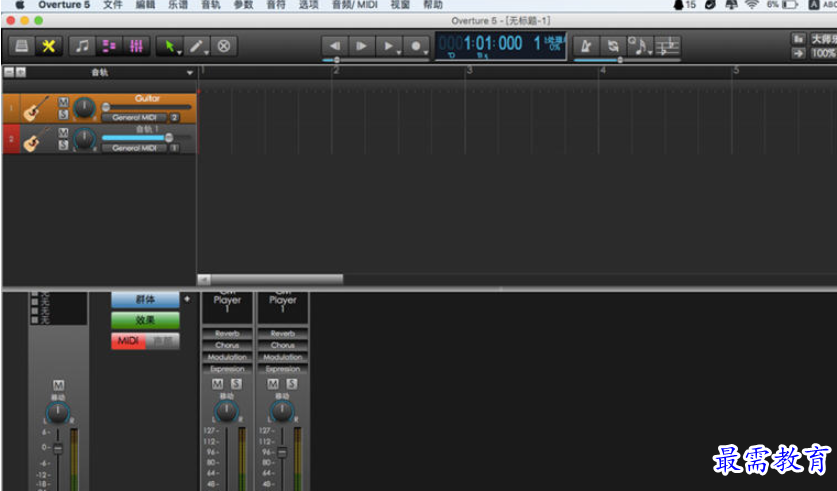Mute the leftmost master mixer strip
This screenshot has height=491, width=837.
(x=58, y=385)
